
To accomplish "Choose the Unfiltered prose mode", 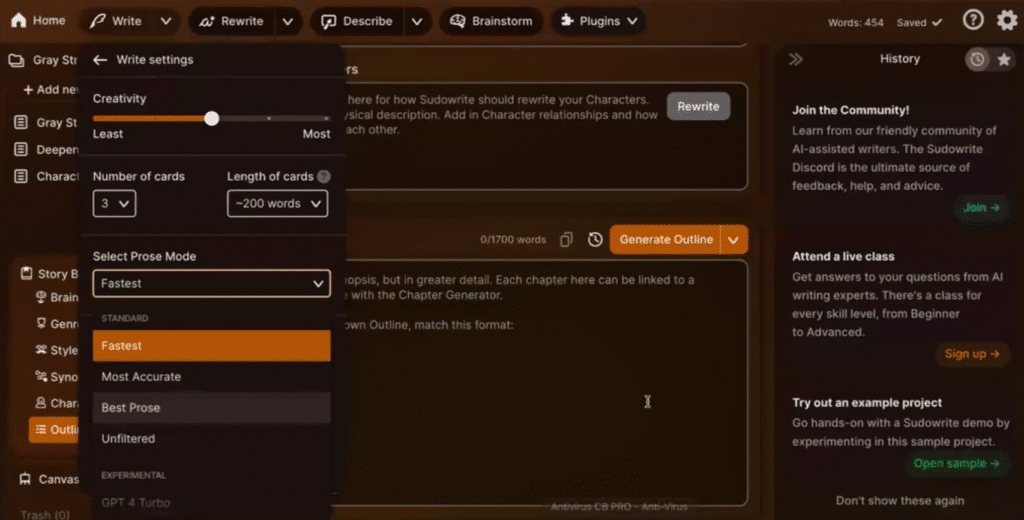I will click(x=212, y=438).
